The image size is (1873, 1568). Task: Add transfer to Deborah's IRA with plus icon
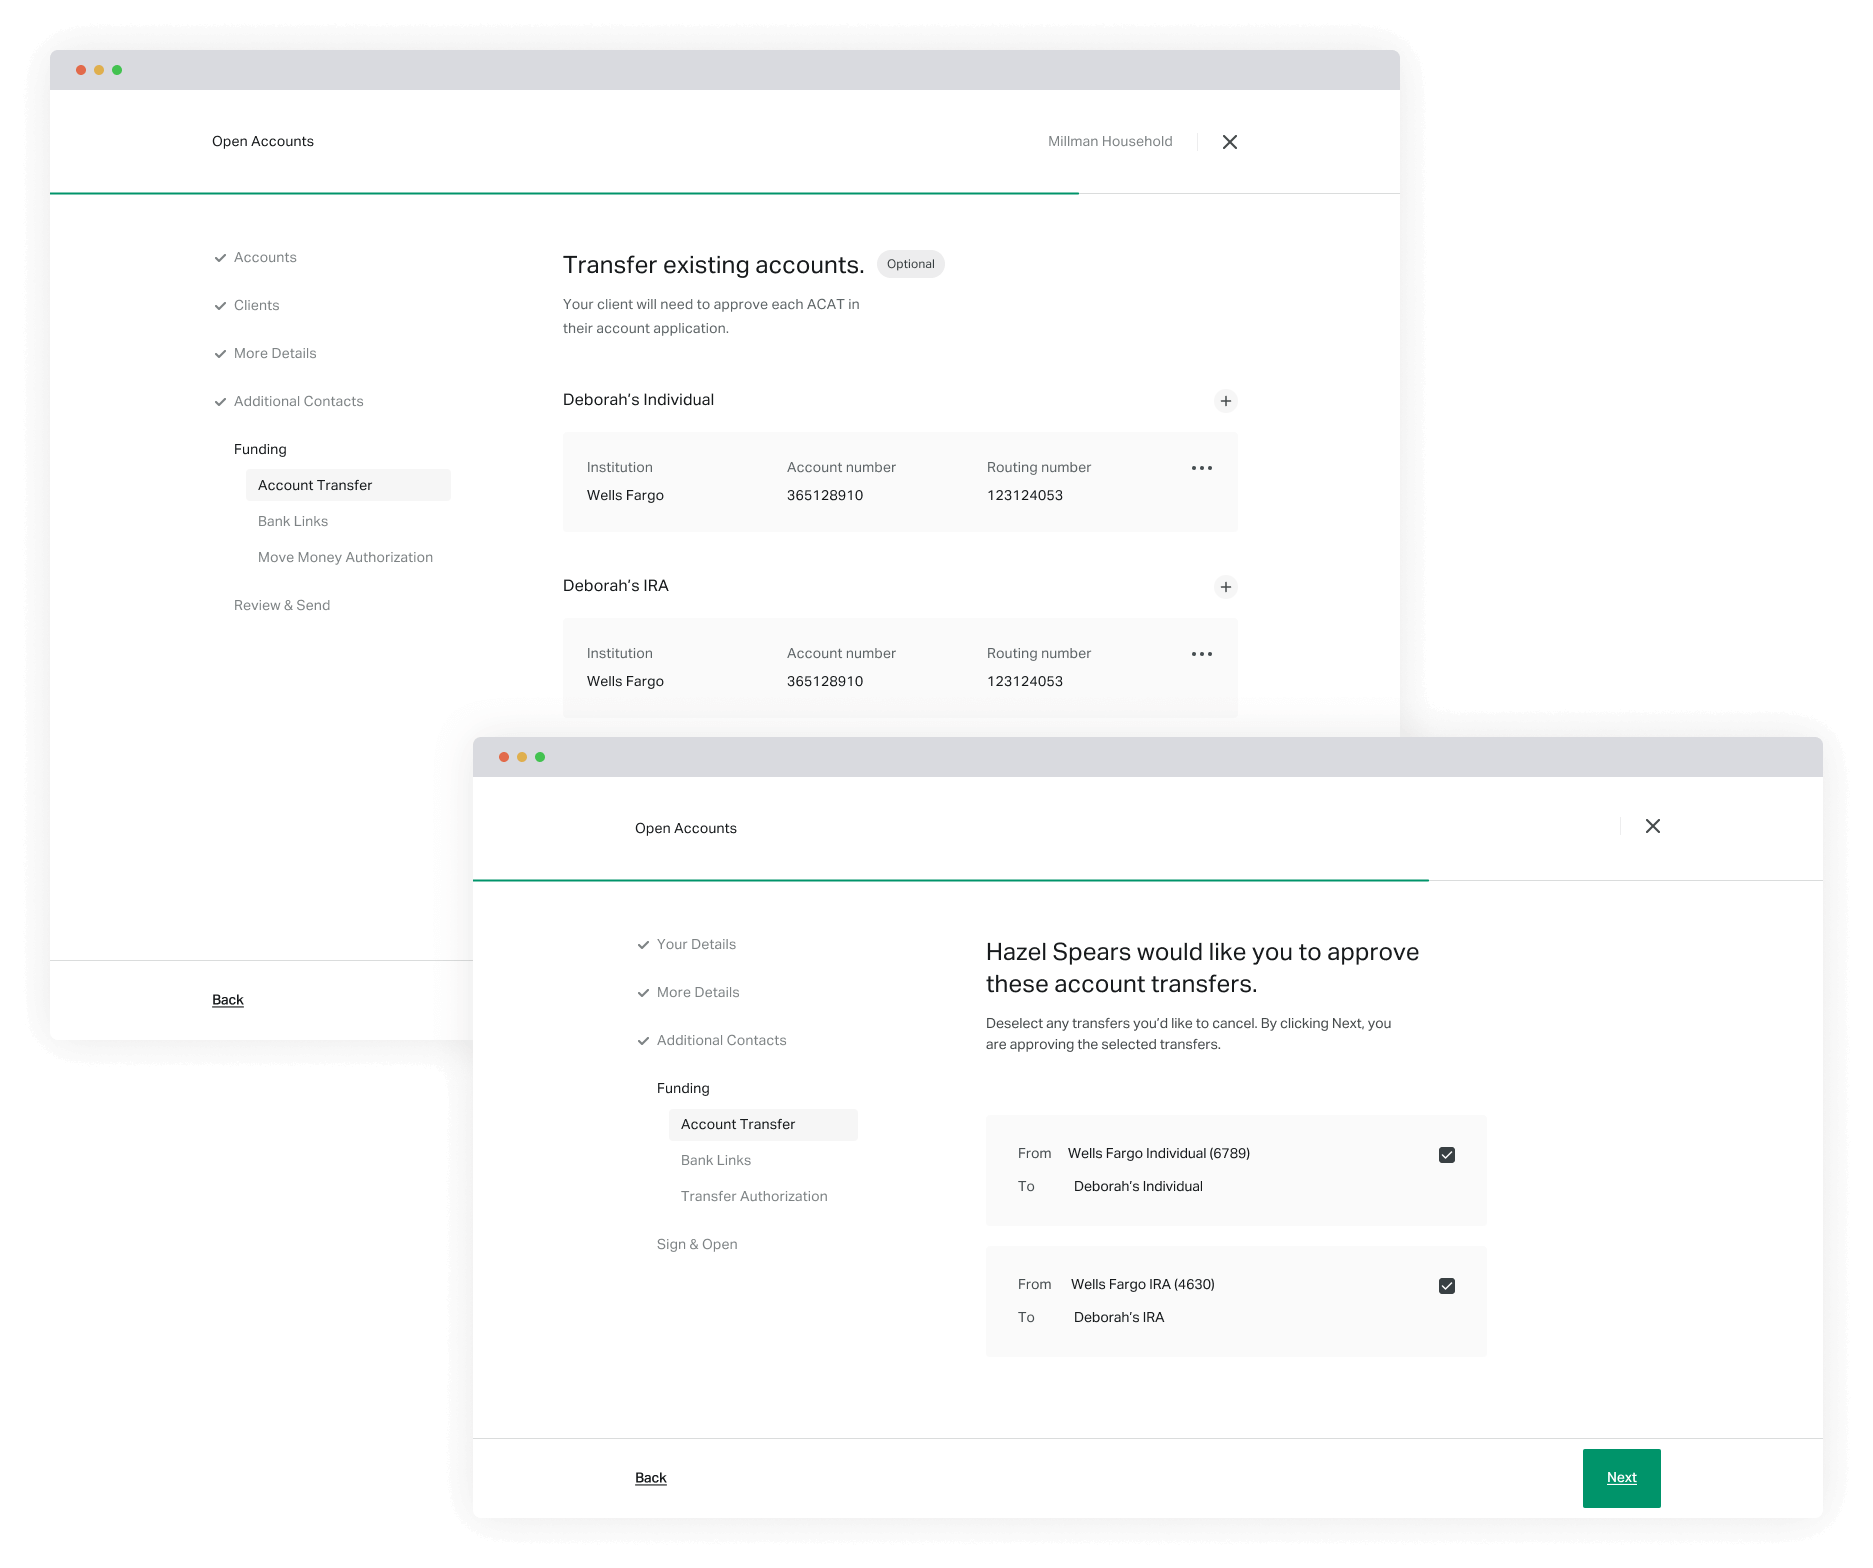[1226, 587]
